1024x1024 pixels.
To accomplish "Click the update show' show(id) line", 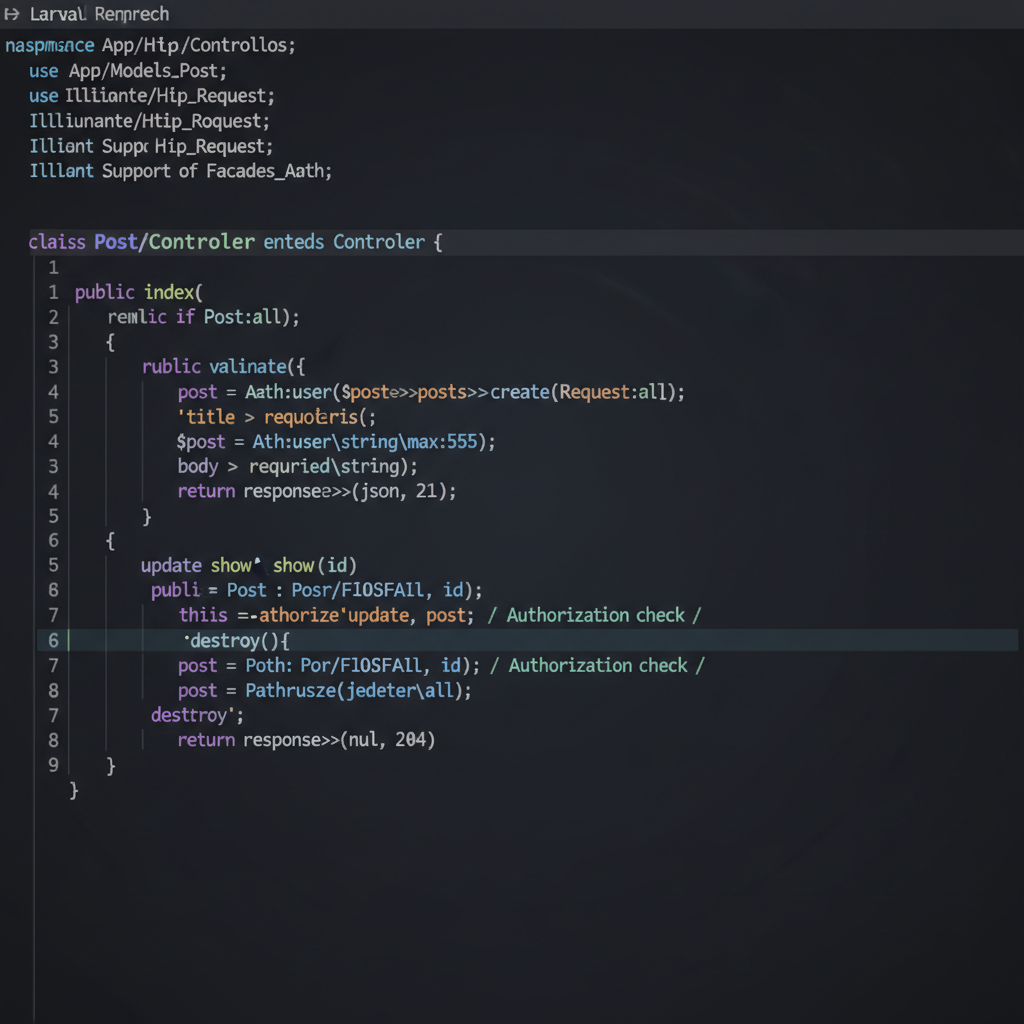I will (248, 566).
